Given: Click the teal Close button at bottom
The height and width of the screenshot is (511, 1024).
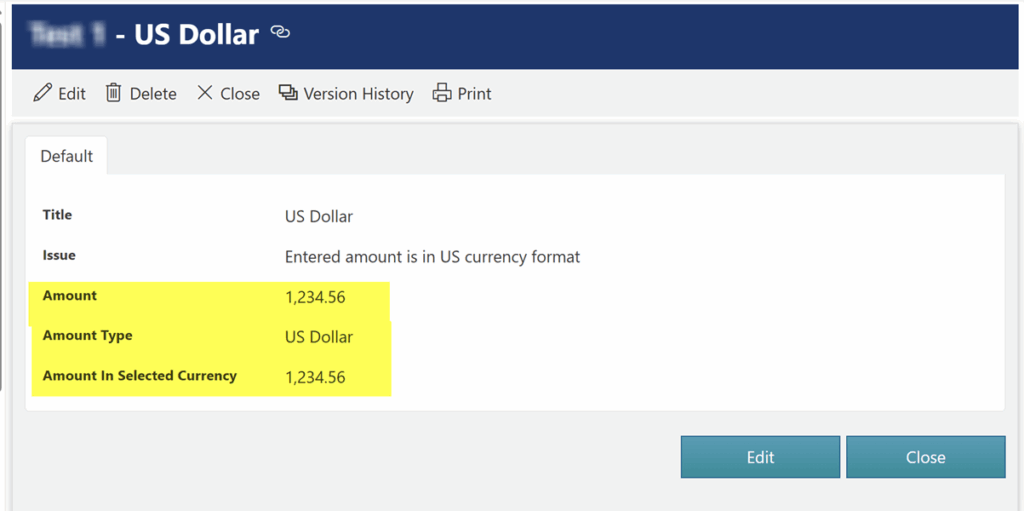Looking at the screenshot, I should [x=925, y=457].
